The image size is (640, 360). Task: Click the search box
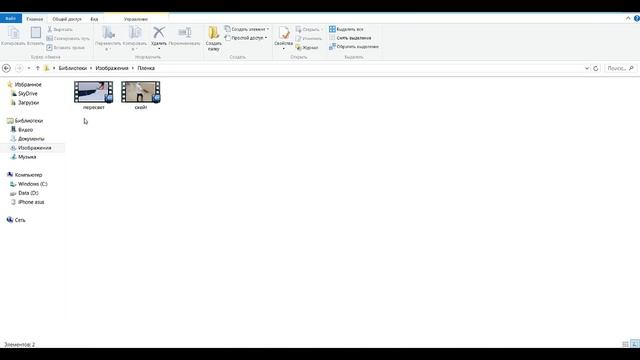pyautogui.click(x=620, y=68)
